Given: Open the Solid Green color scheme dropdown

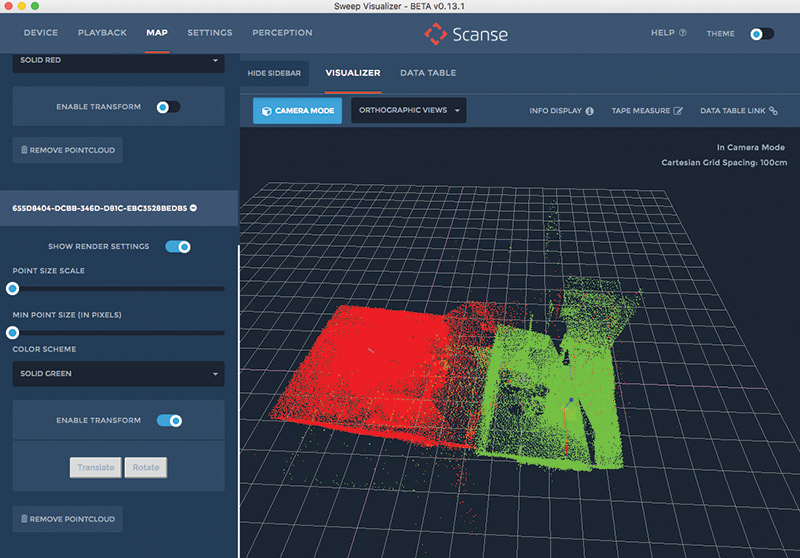Looking at the screenshot, I should [x=118, y=373].
